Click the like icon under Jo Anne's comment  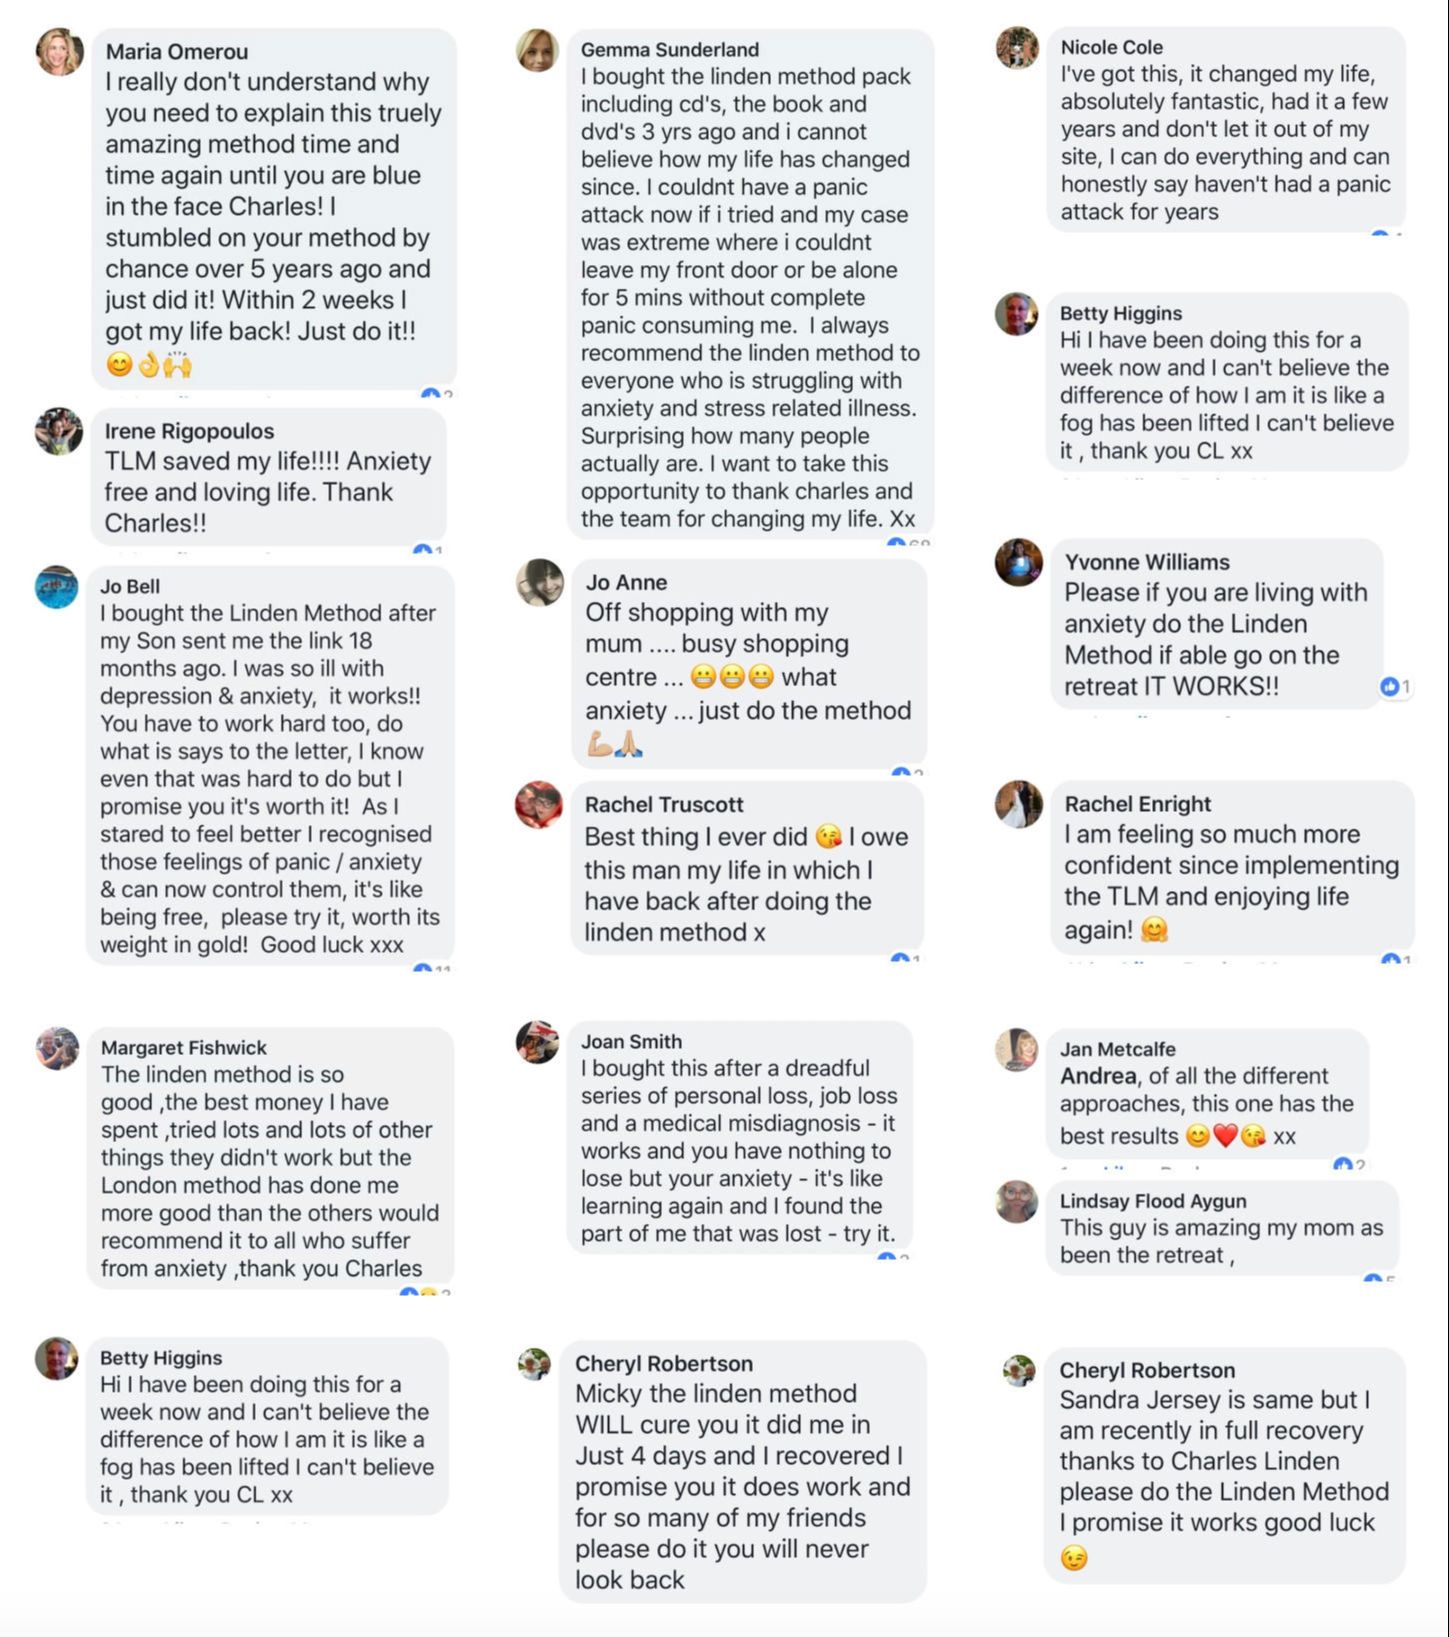[x=900, y=773]
